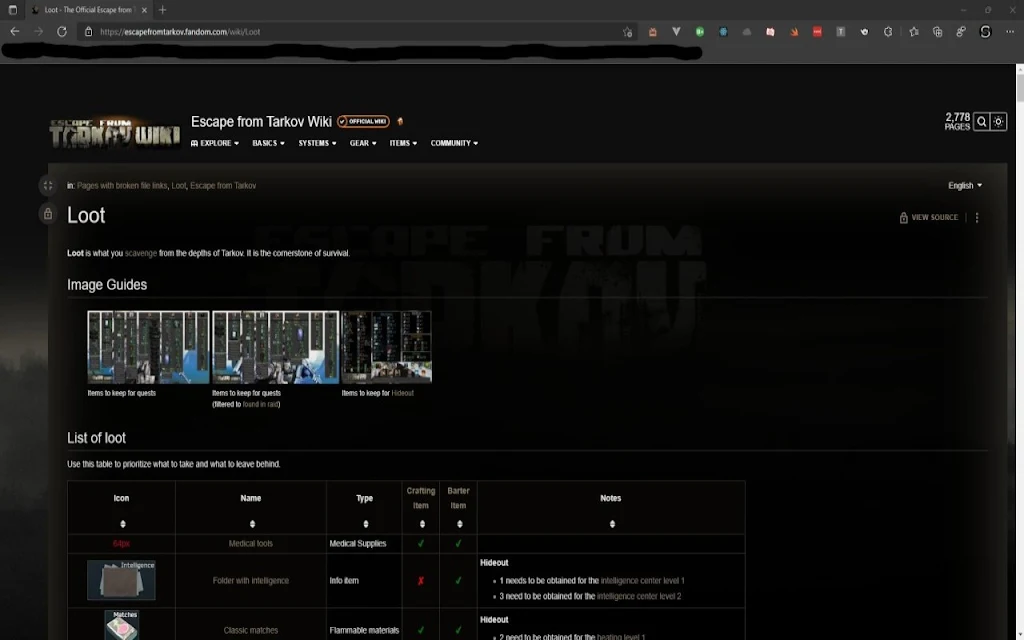Open the gray T extension icon
The image size is (1024, 640).
tap(840, 31)
